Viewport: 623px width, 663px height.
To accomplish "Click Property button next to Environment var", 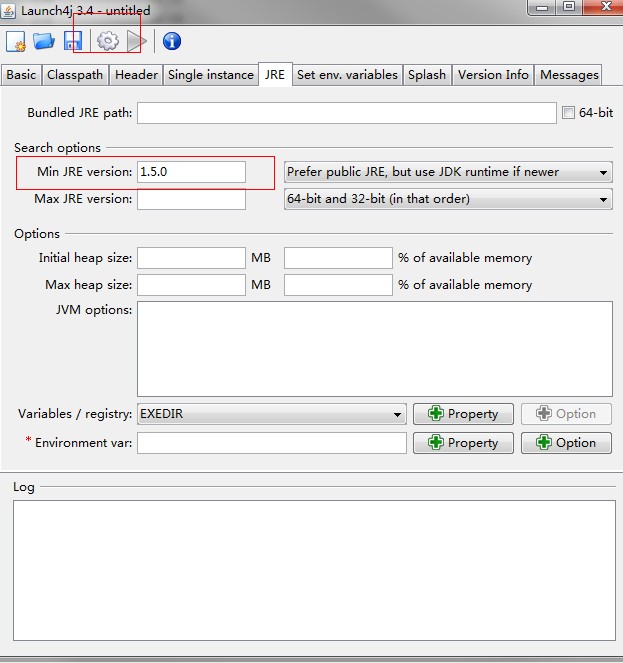I will 463,443.
